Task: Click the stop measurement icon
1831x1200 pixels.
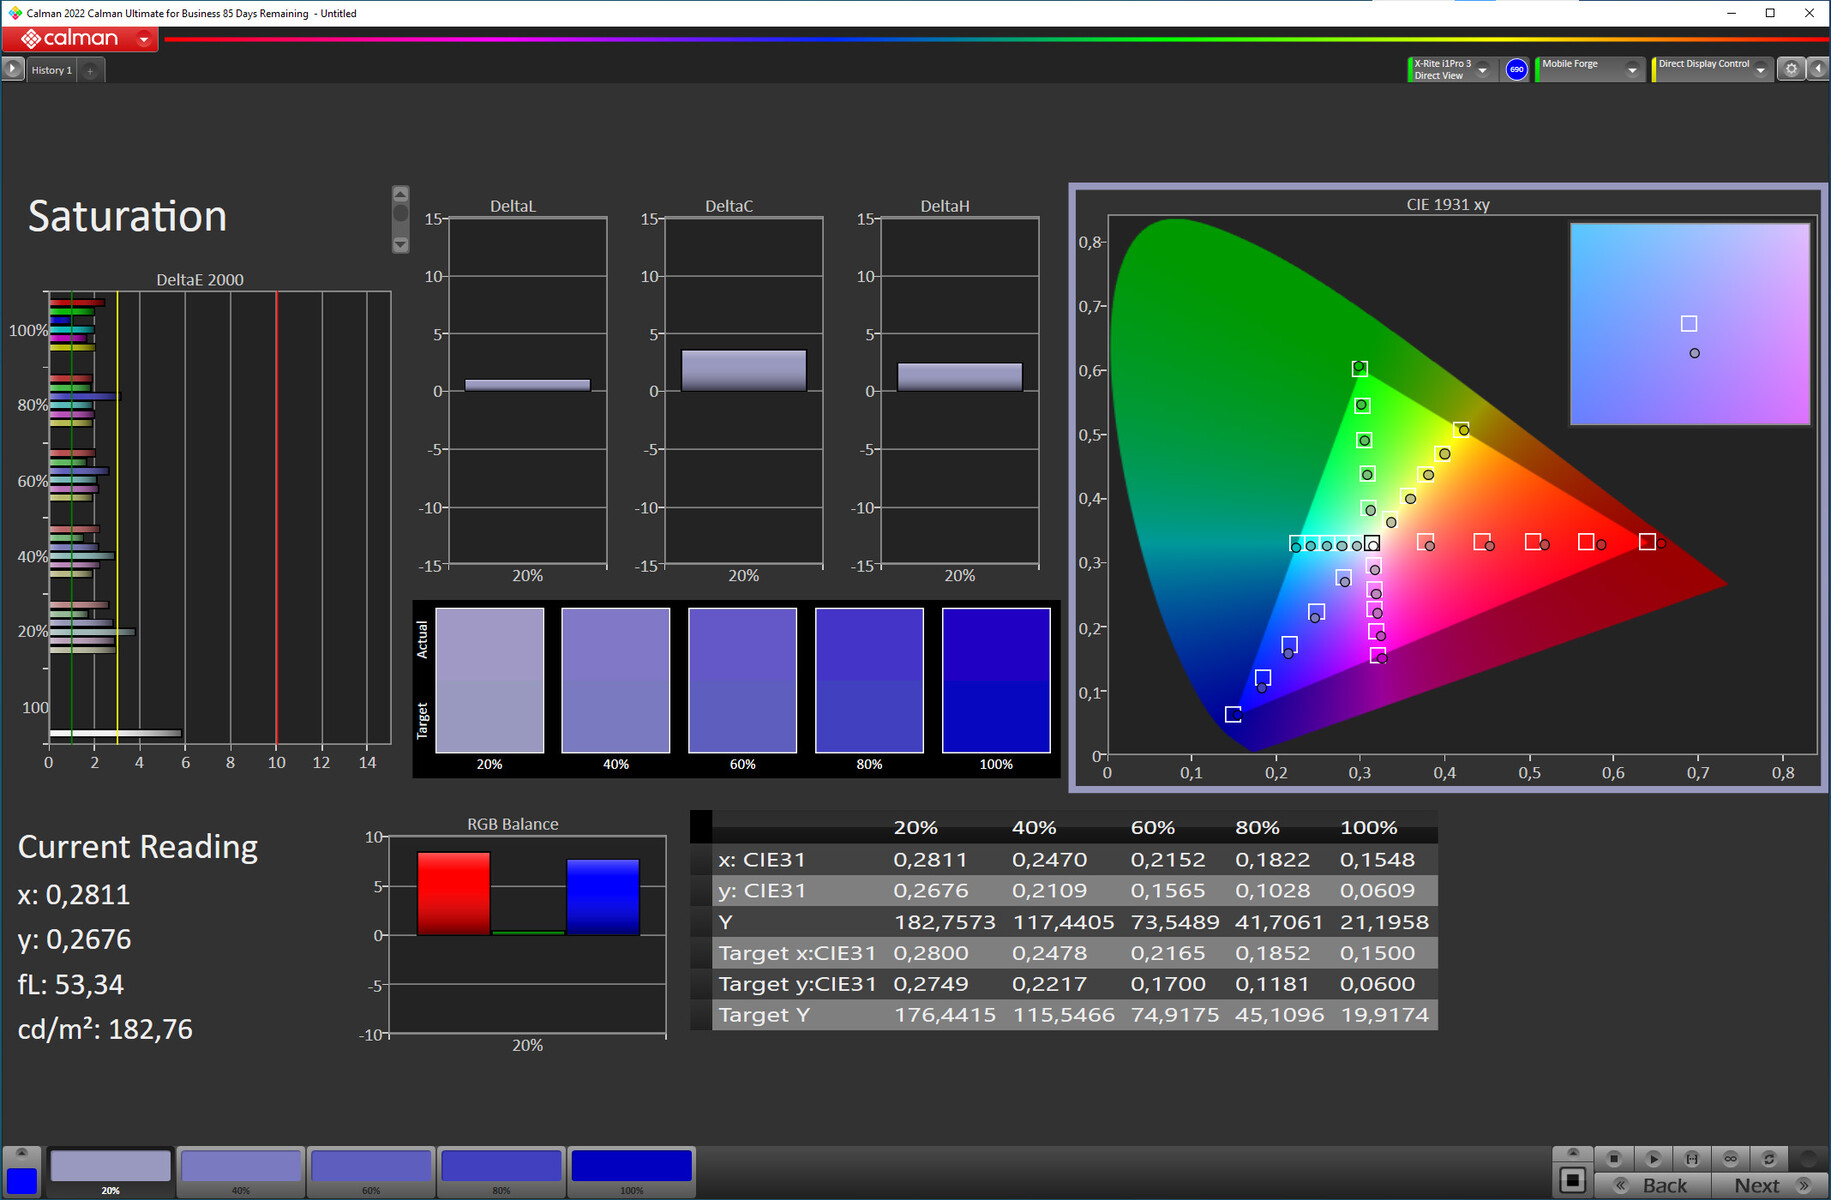Action: (1613, 1158)
